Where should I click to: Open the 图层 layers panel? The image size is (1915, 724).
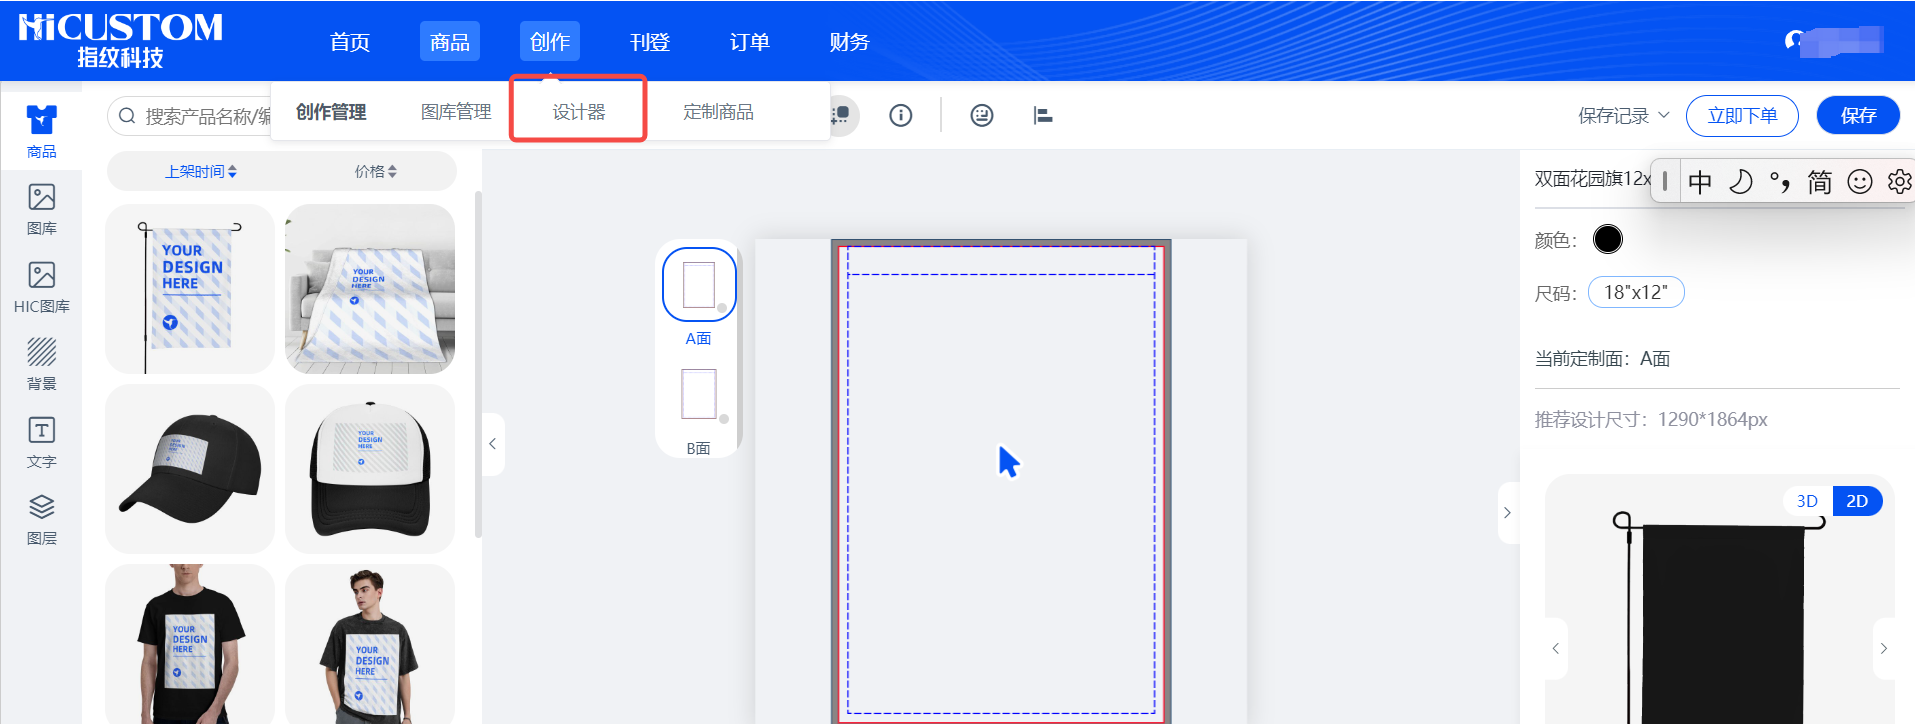click(x=41, y=519)
